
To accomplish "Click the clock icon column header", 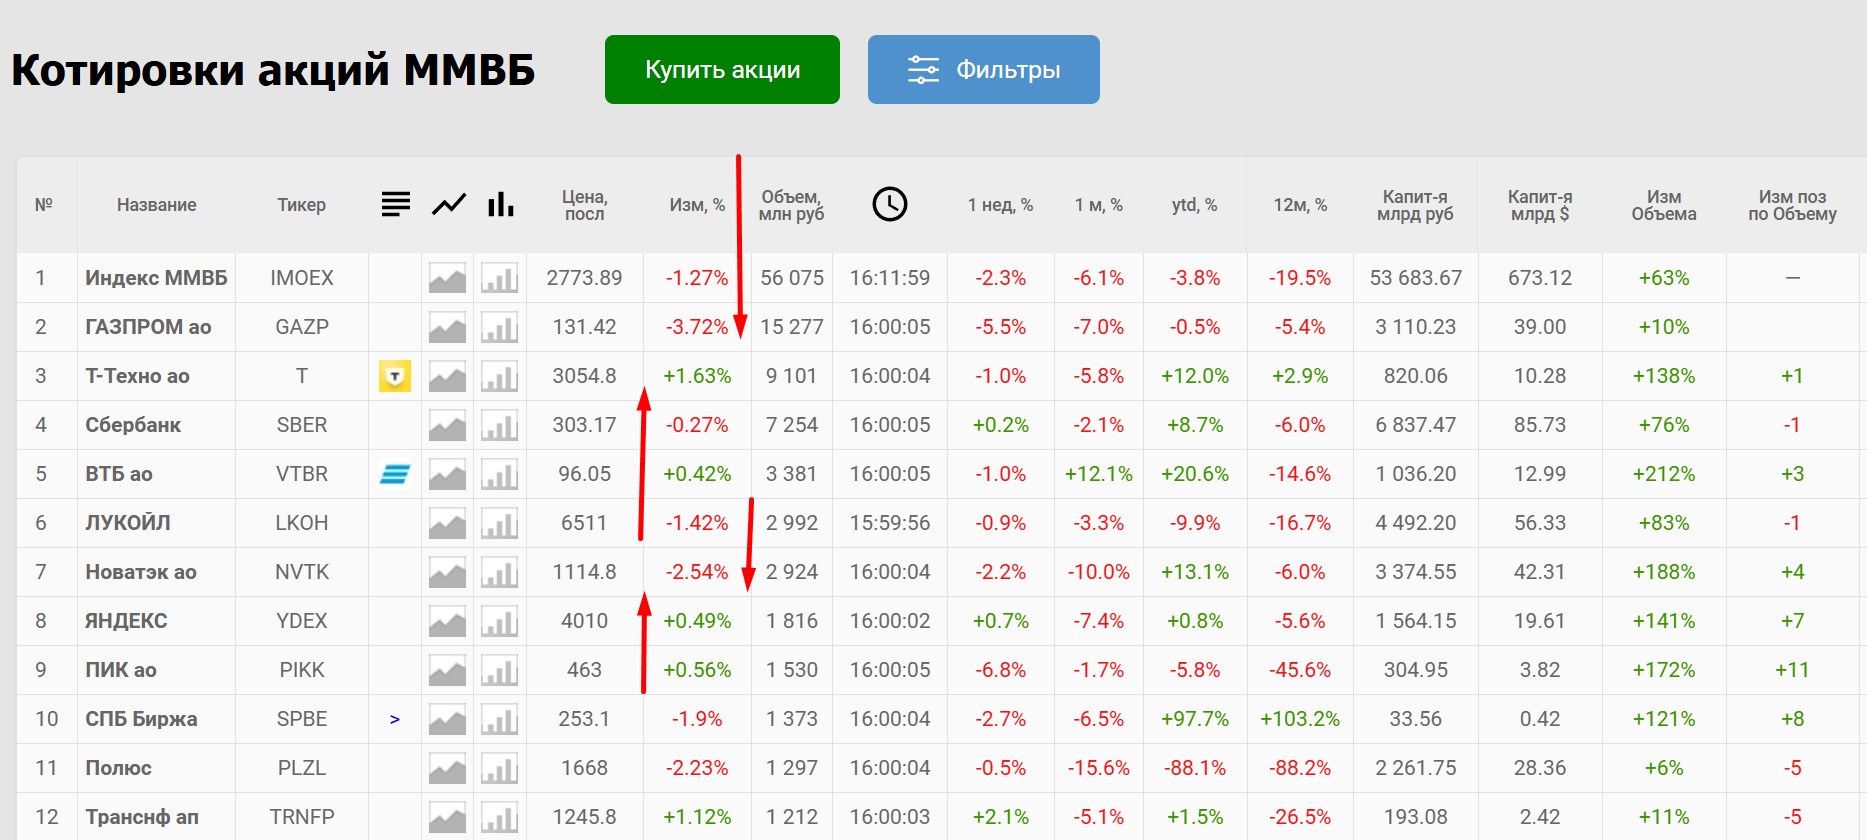I will 890,204.
